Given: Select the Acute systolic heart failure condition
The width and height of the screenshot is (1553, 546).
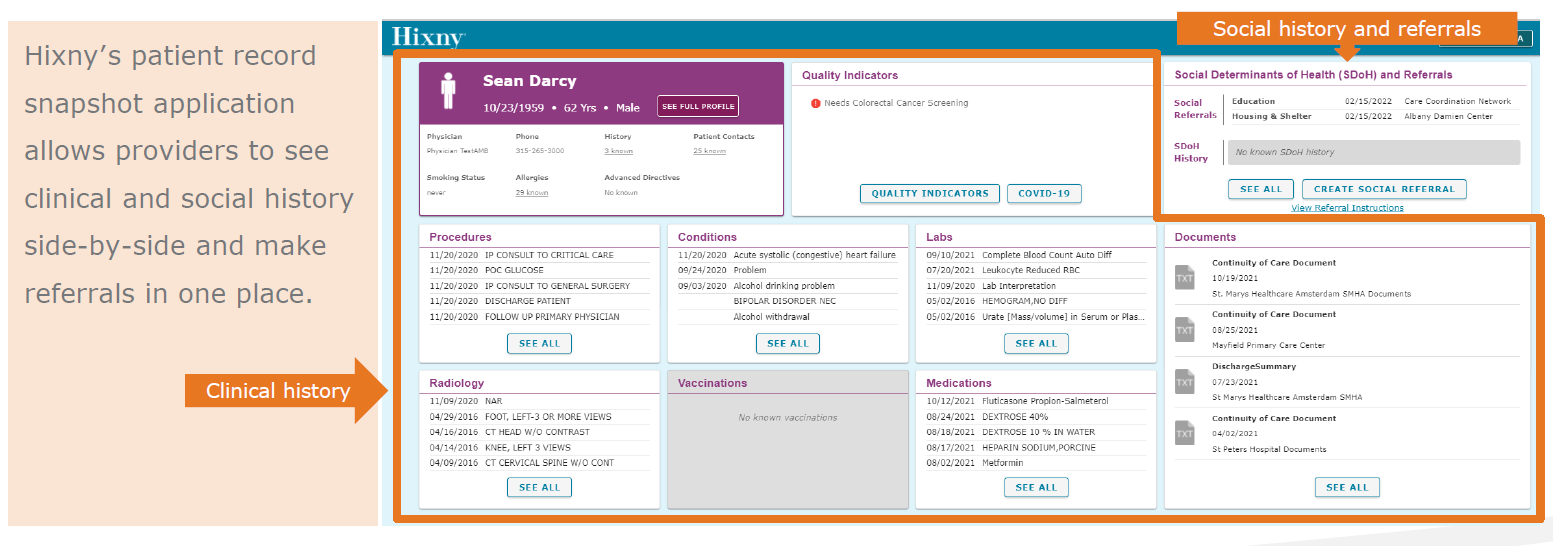Looking at the screenshot, I should point(787,255).
